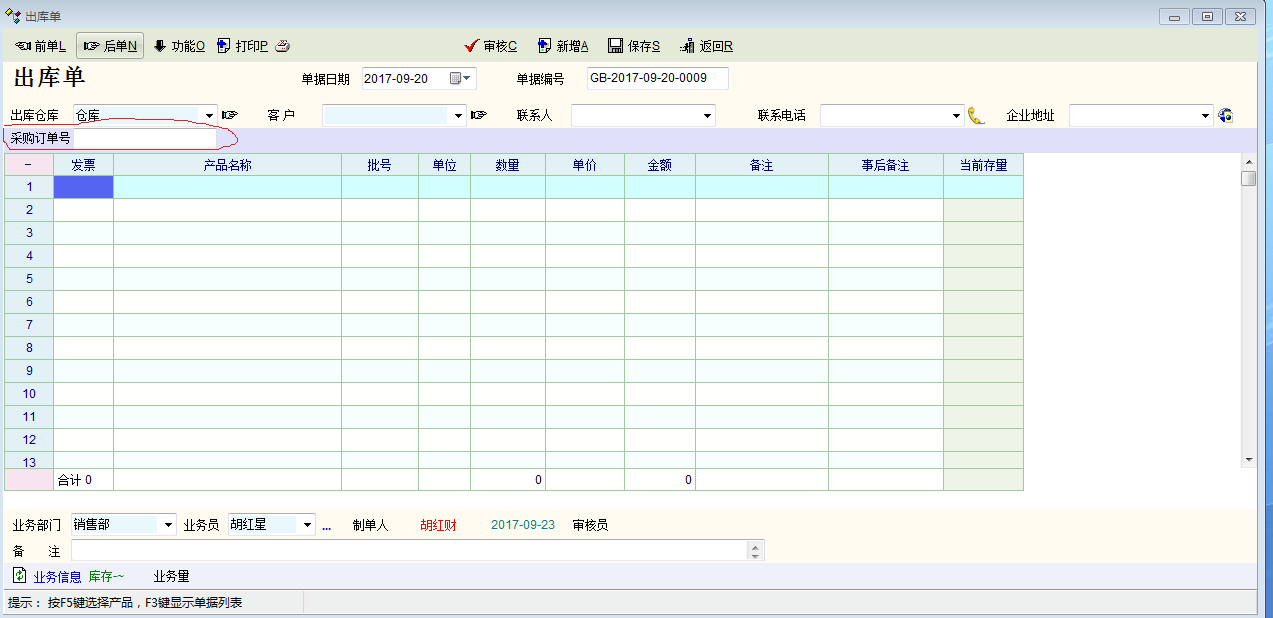Click 新增 to create new document

point(563,46)
